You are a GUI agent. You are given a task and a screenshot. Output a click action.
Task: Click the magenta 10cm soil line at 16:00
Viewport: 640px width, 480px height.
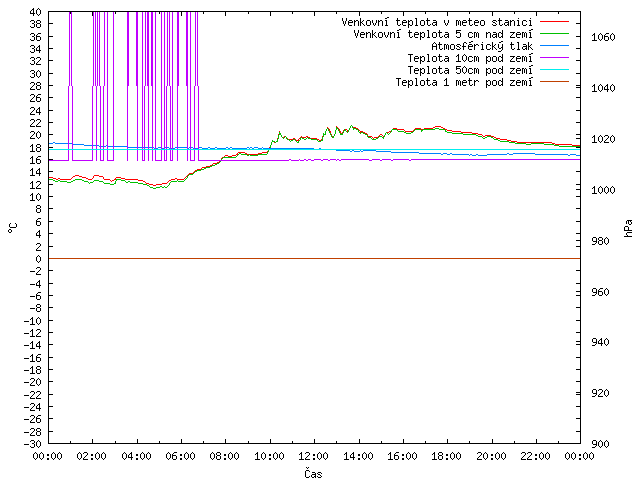[403, 160]
